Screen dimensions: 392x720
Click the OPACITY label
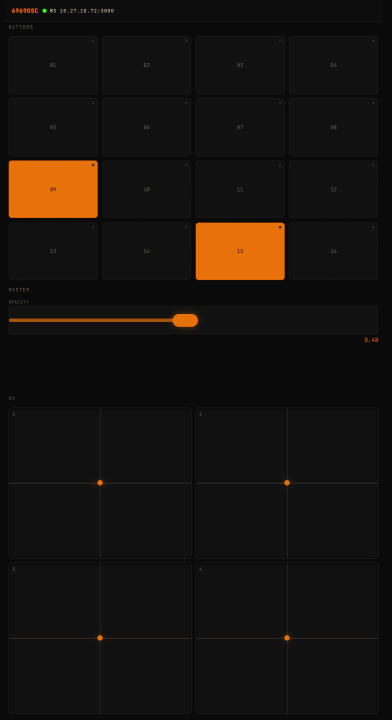click(19, 302)
